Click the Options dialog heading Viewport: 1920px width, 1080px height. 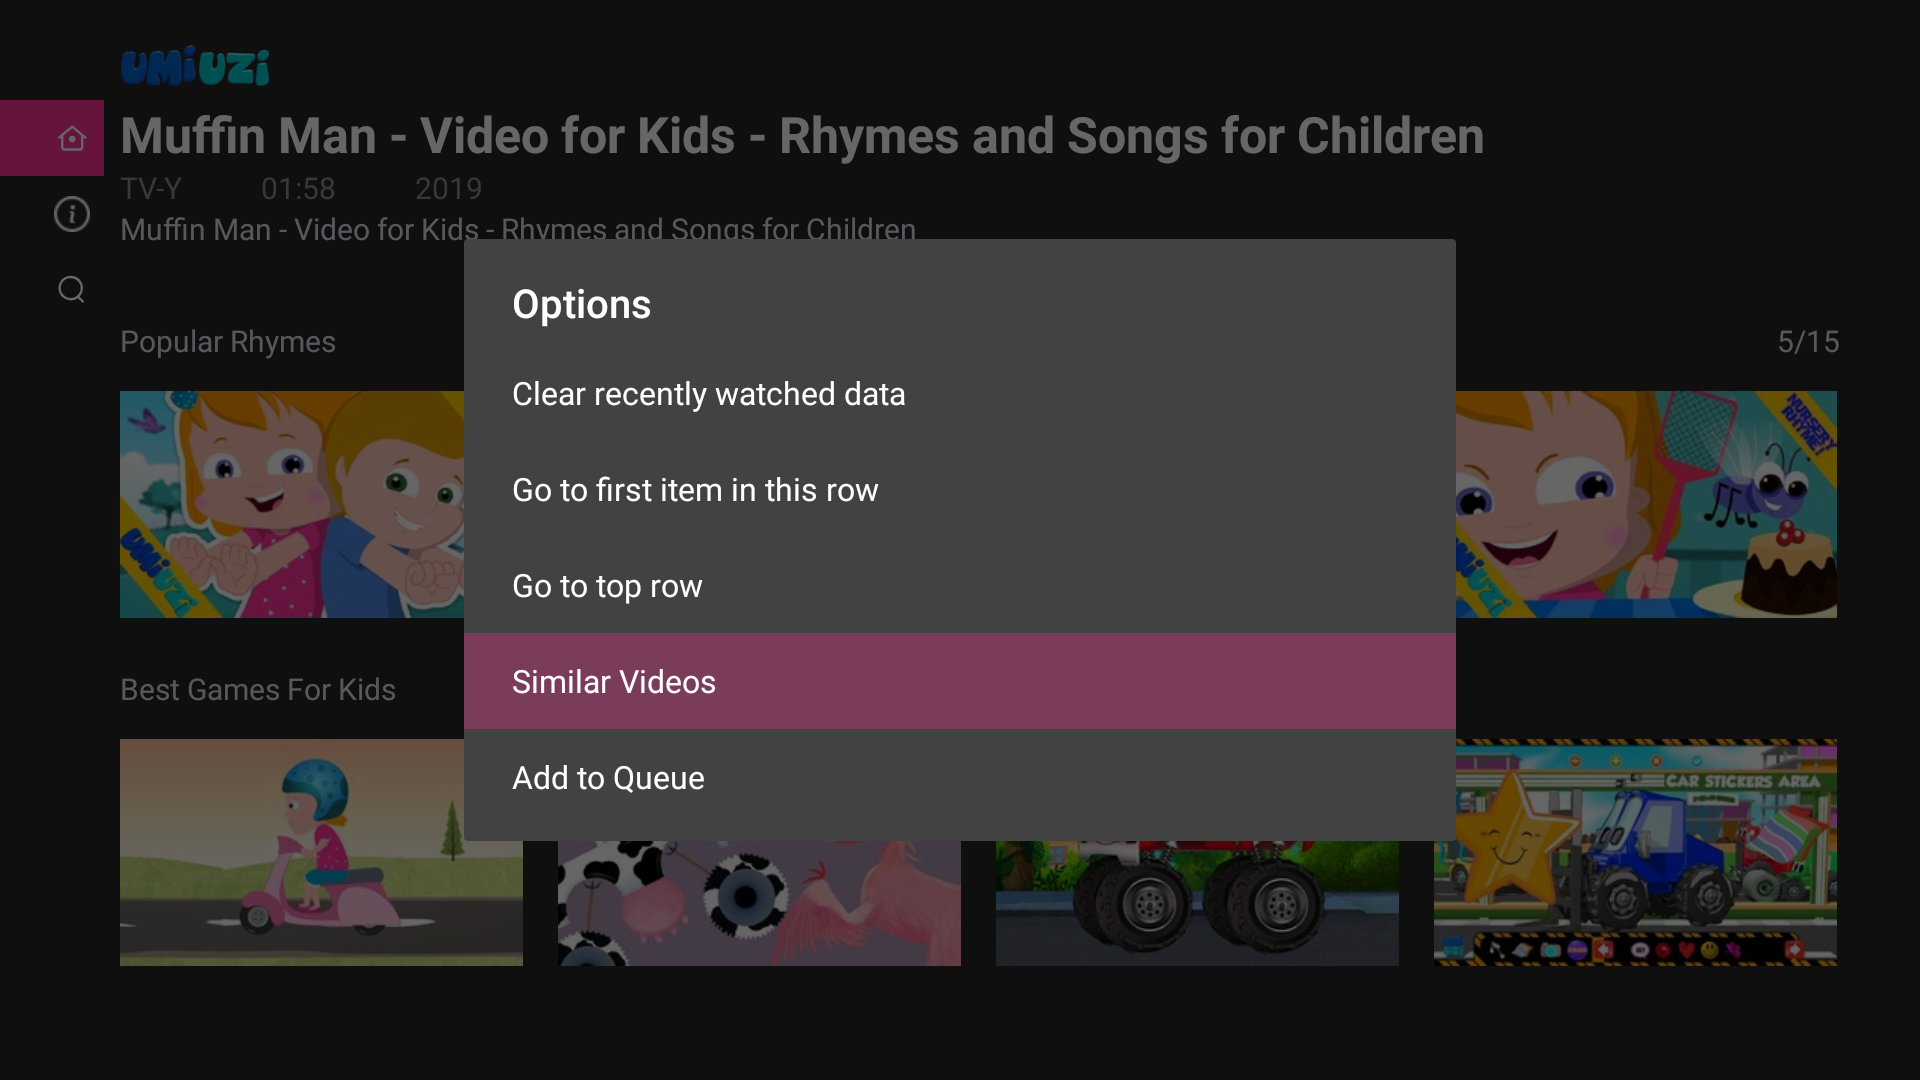[581, 305]
